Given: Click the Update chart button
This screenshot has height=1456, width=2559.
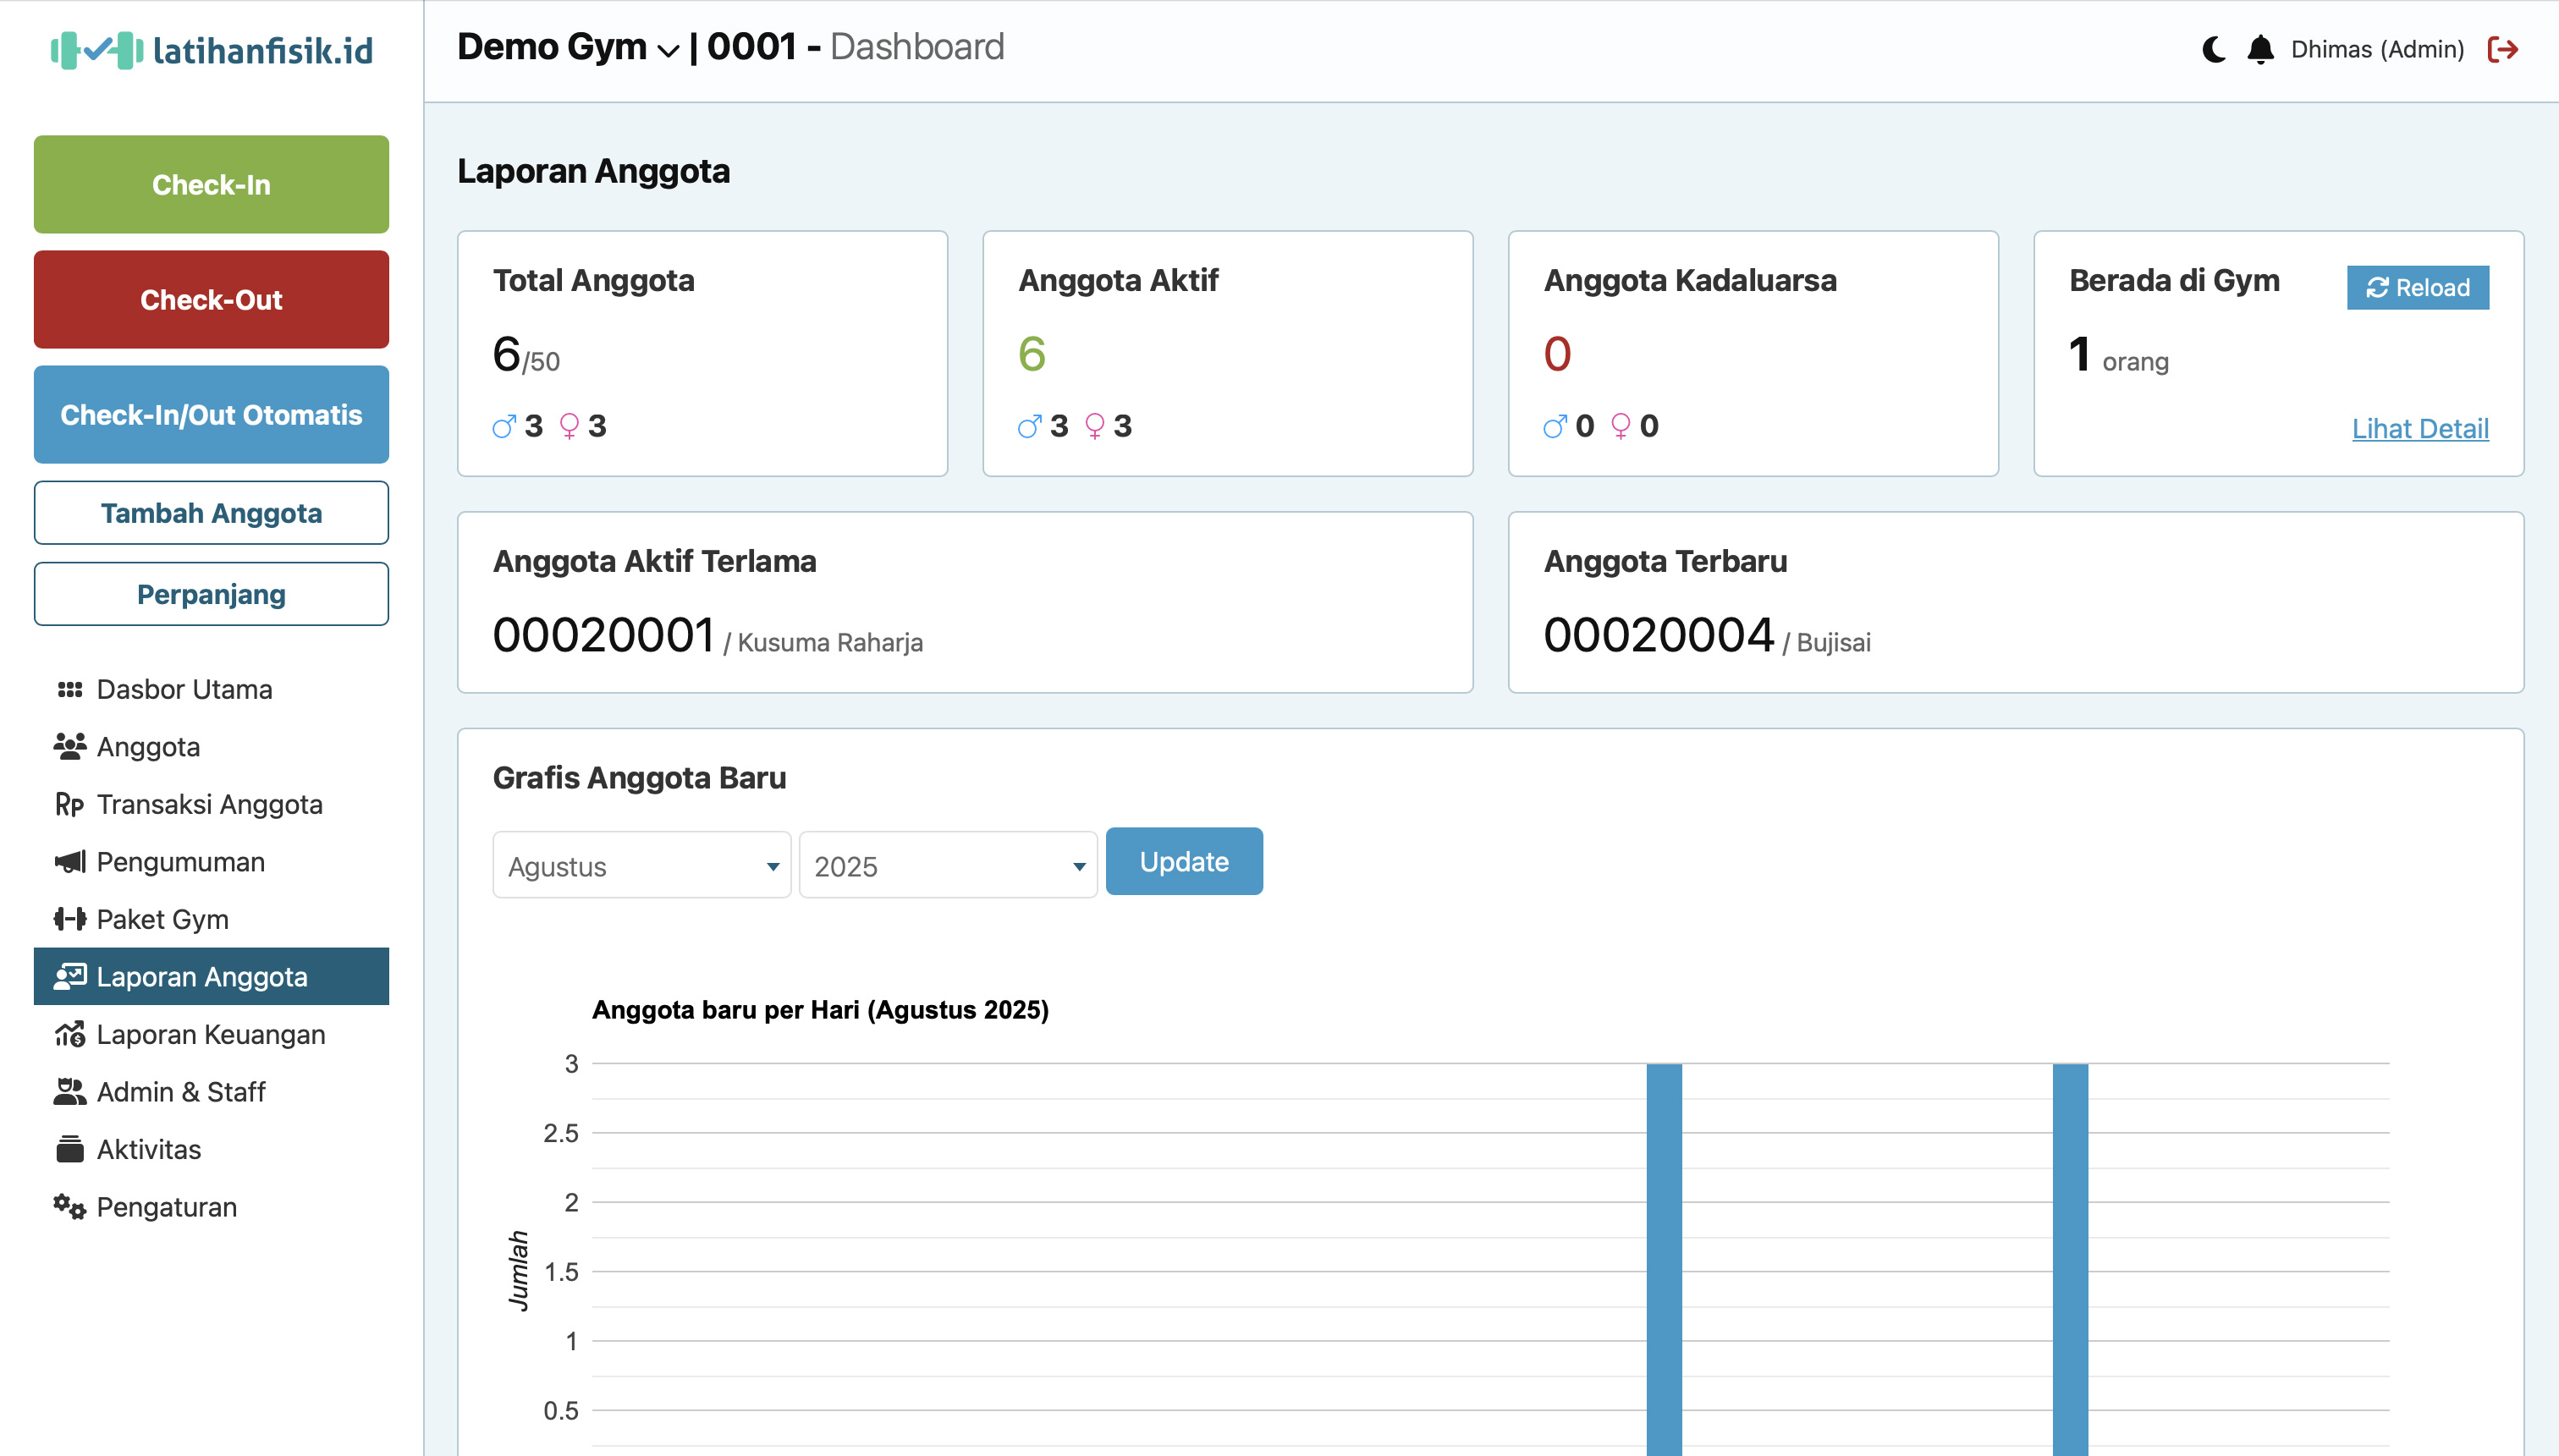Looking at the screenshot, I should 1183,861.
